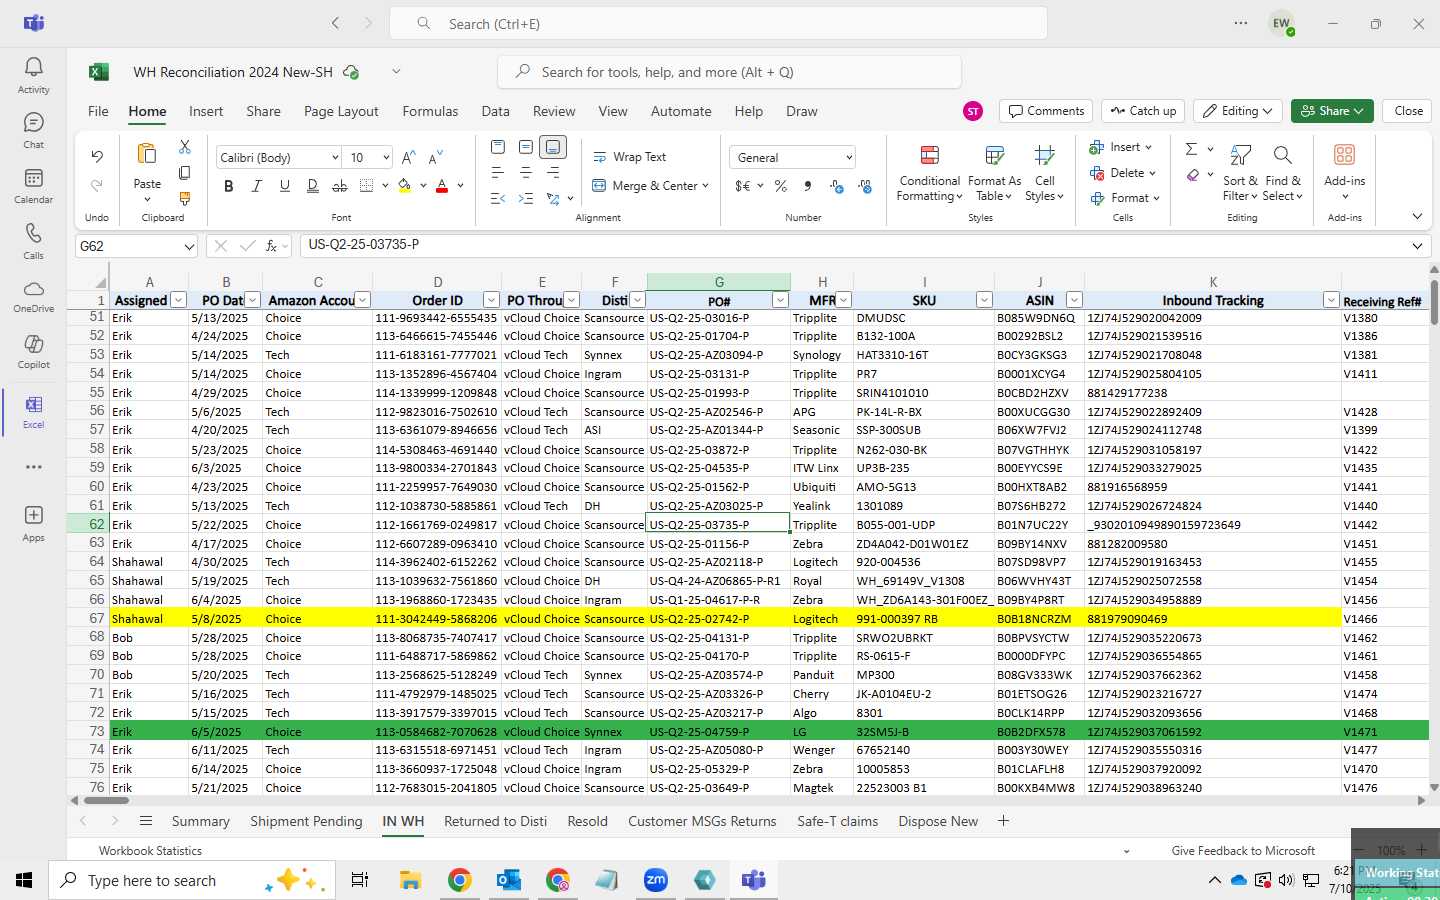Click the Percent Style icon
This screenshot has width=1440, height=900.
[x=781, y=186]
